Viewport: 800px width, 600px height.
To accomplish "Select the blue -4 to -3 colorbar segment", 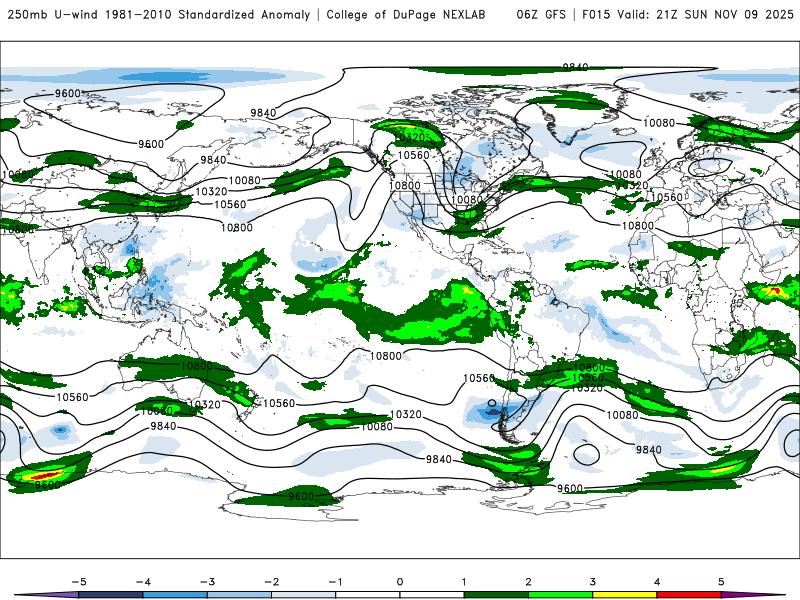I will [x=175, y=595].
